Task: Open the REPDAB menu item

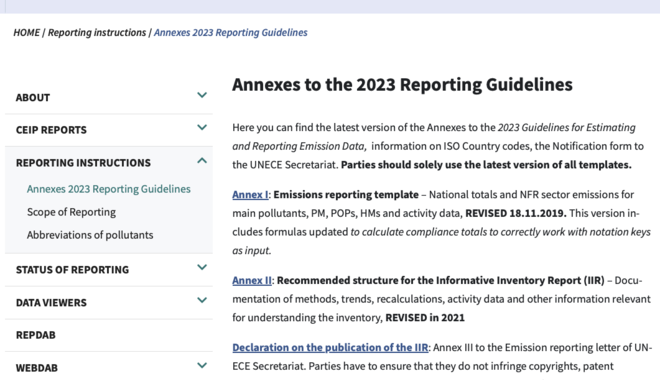Action: pyautogui.click(x=36, y=335)
